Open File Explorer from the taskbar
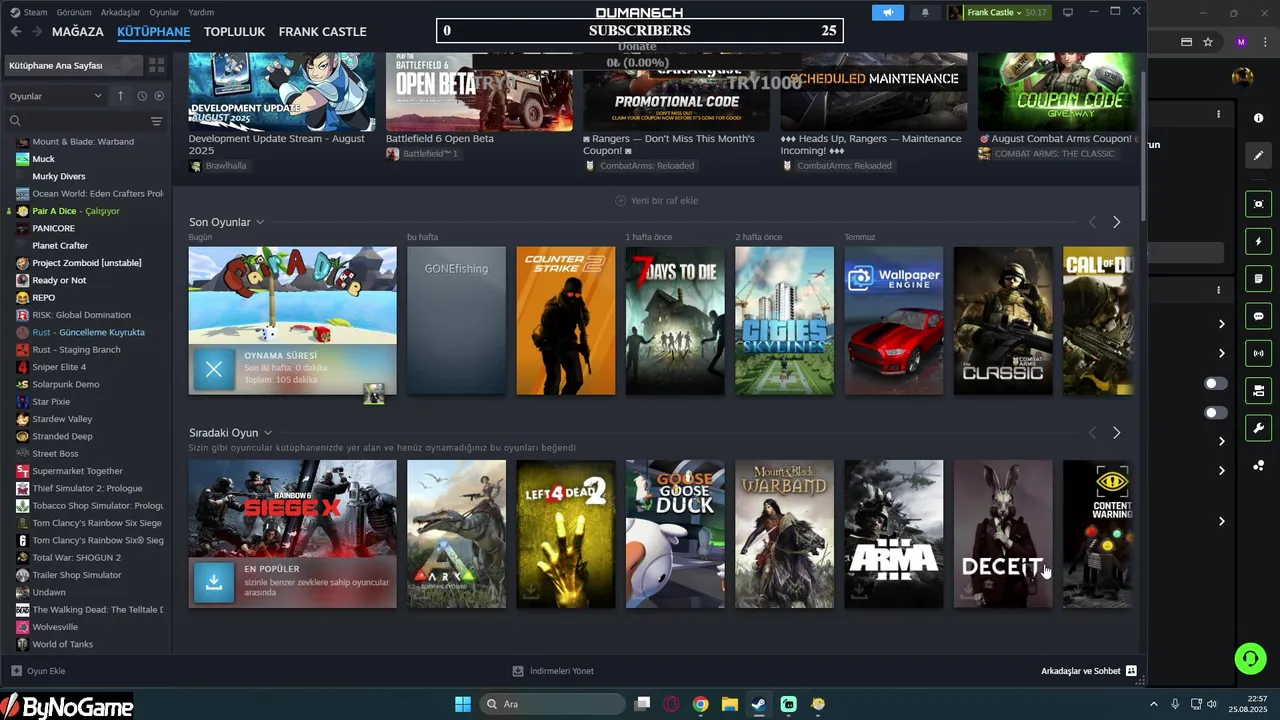 coord(729,704)
